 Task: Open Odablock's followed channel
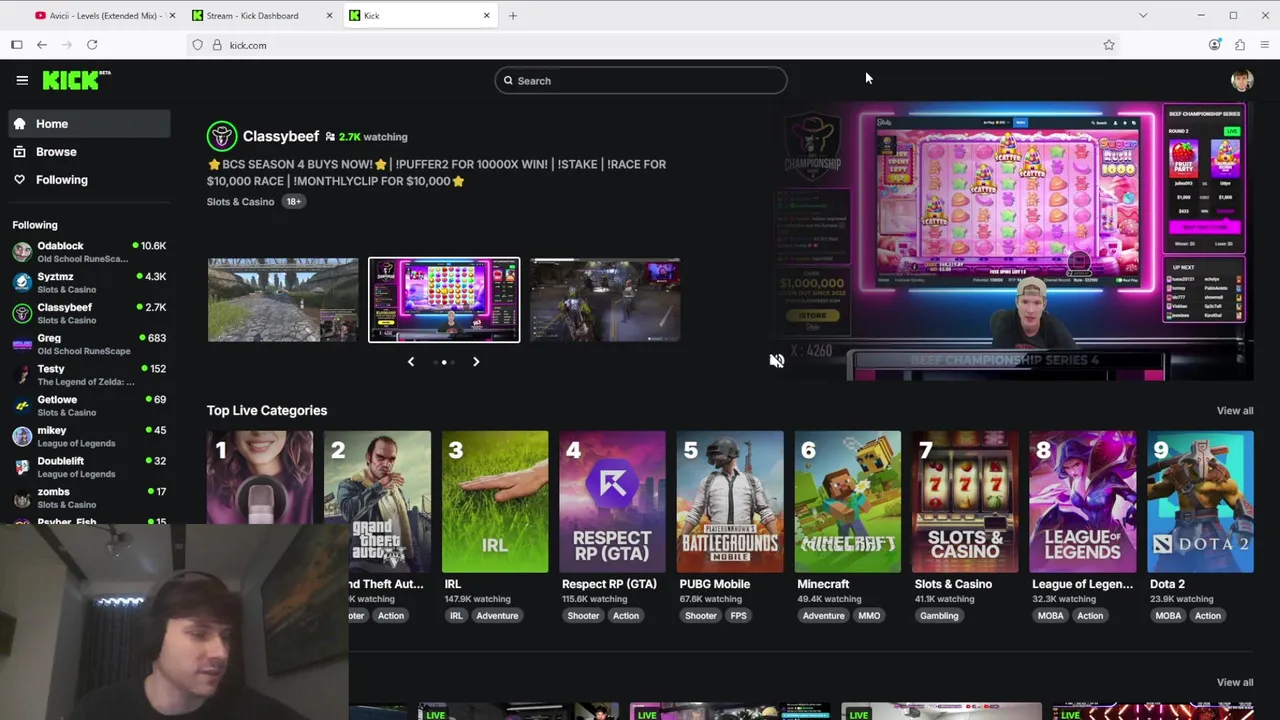[x=89, y=252]
